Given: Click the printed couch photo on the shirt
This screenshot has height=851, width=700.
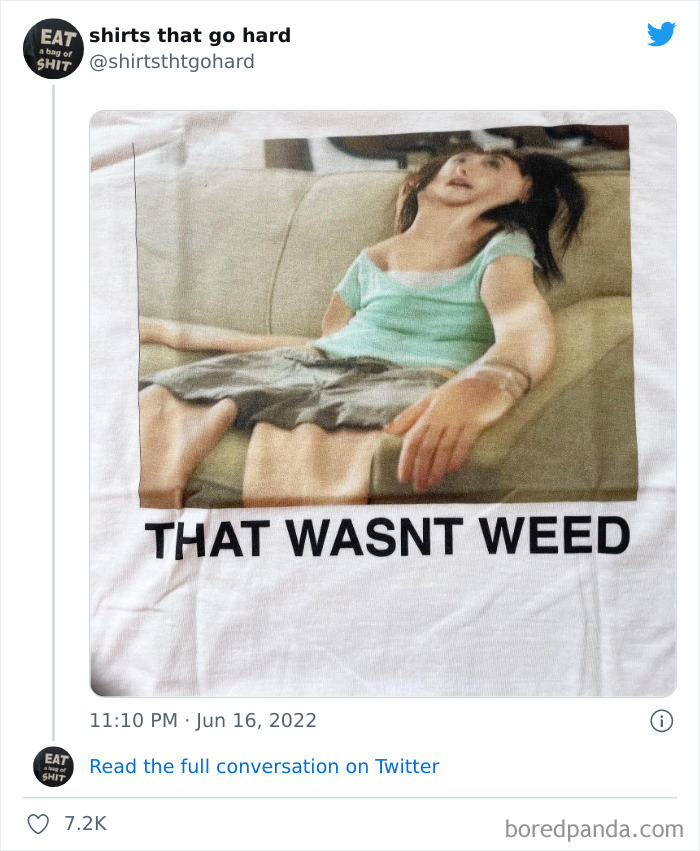Looking at the screenshot, I should 387,316.
